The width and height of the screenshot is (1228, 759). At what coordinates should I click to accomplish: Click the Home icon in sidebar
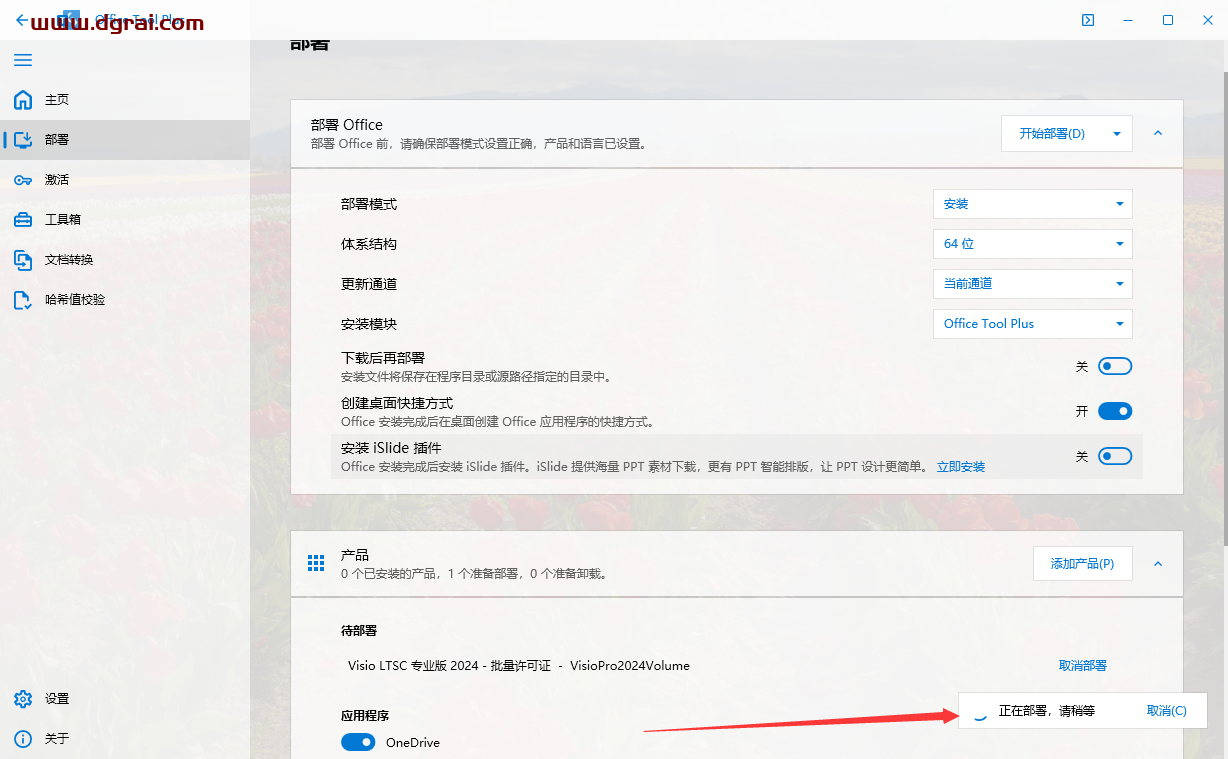[x=23, y=100]
